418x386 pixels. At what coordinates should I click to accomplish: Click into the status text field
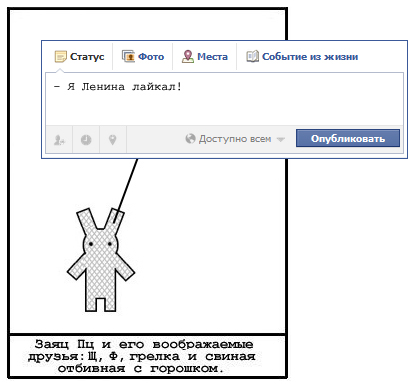click(224, 99)
